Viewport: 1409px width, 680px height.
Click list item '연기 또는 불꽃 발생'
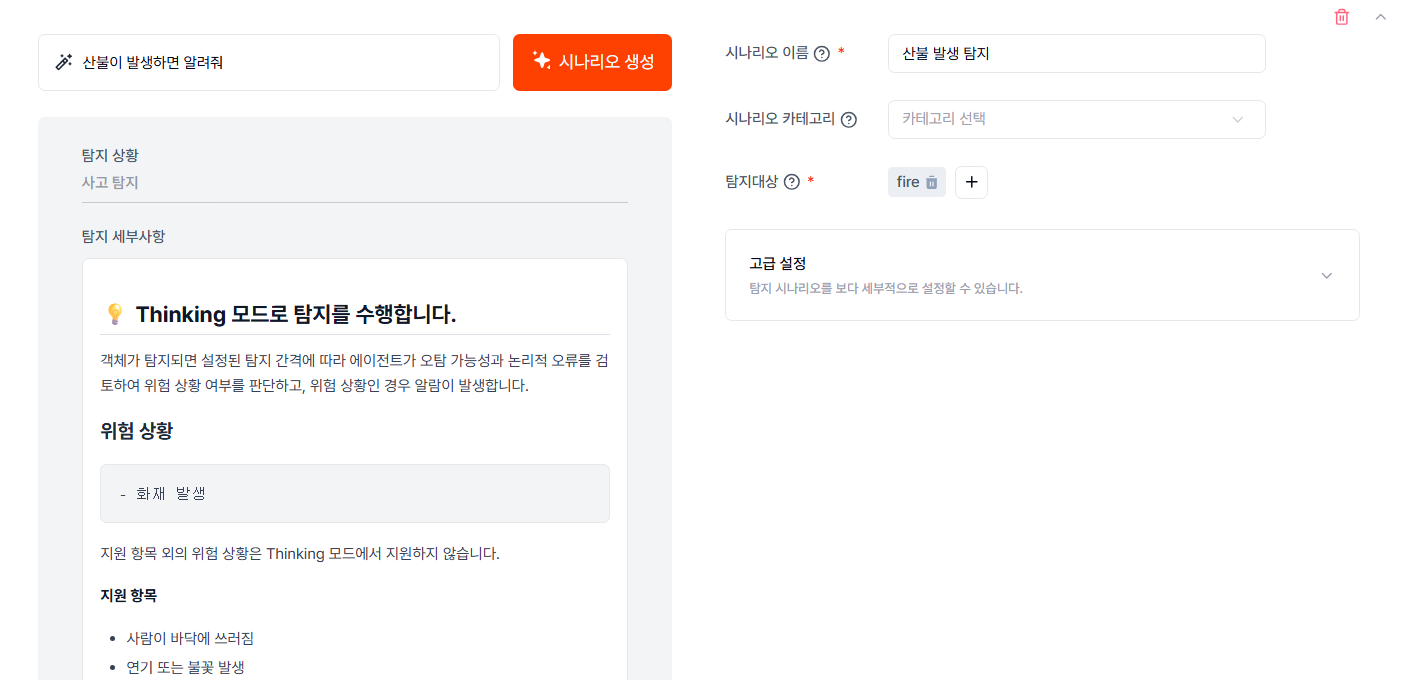point(185,667)
